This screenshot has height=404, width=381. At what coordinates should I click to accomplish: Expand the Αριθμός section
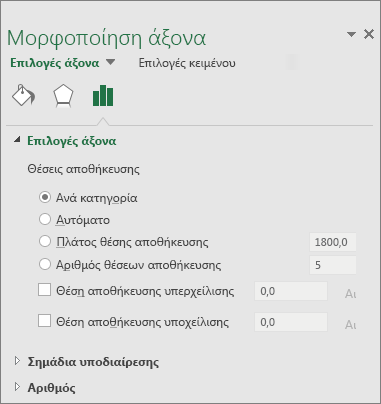(17, 387)
